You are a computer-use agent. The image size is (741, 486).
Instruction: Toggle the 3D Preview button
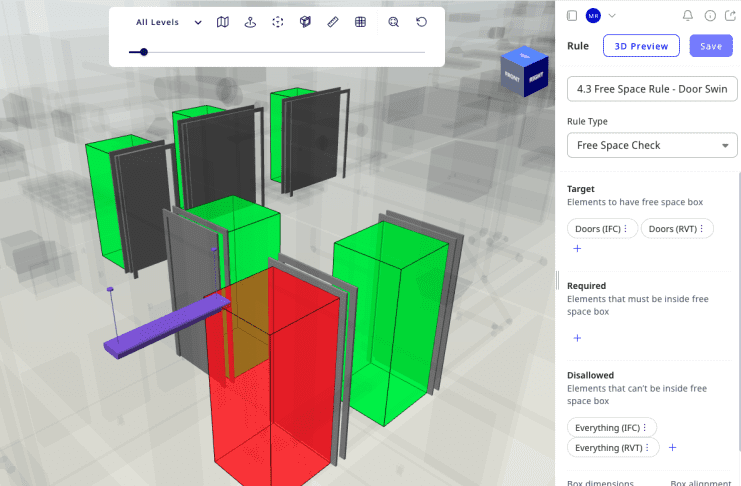coord(641,46)
